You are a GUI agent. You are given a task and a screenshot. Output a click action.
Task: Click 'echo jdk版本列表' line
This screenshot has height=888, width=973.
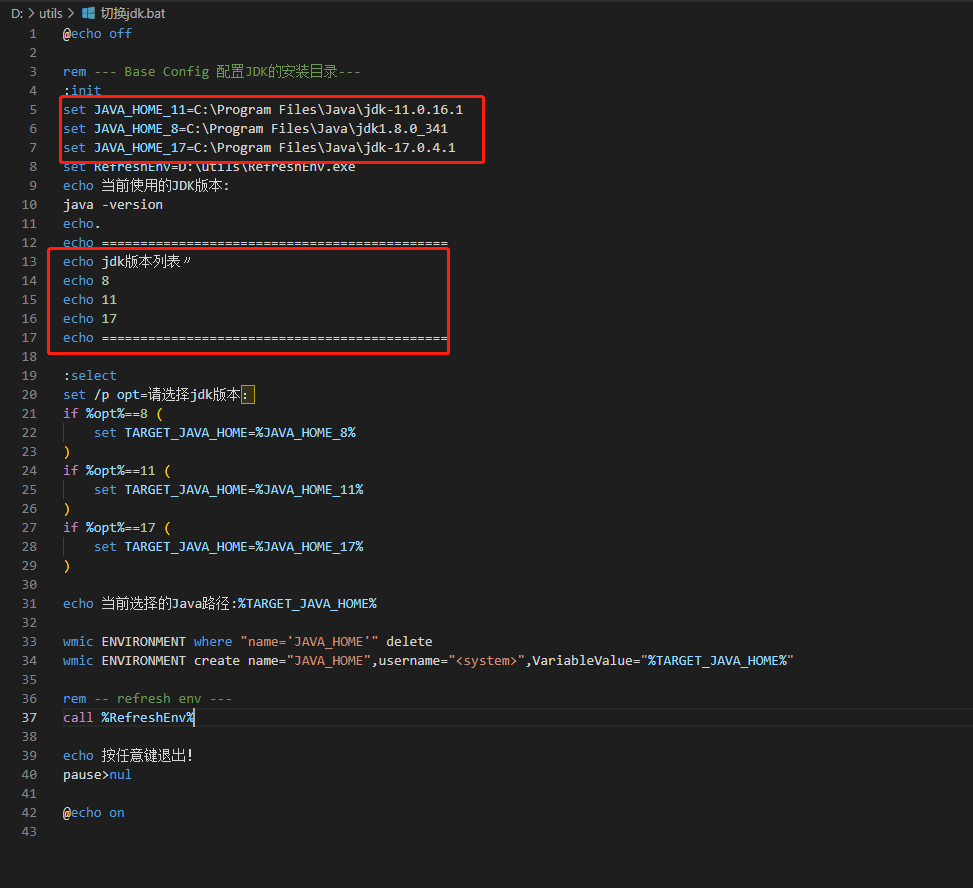coord(127,261)
